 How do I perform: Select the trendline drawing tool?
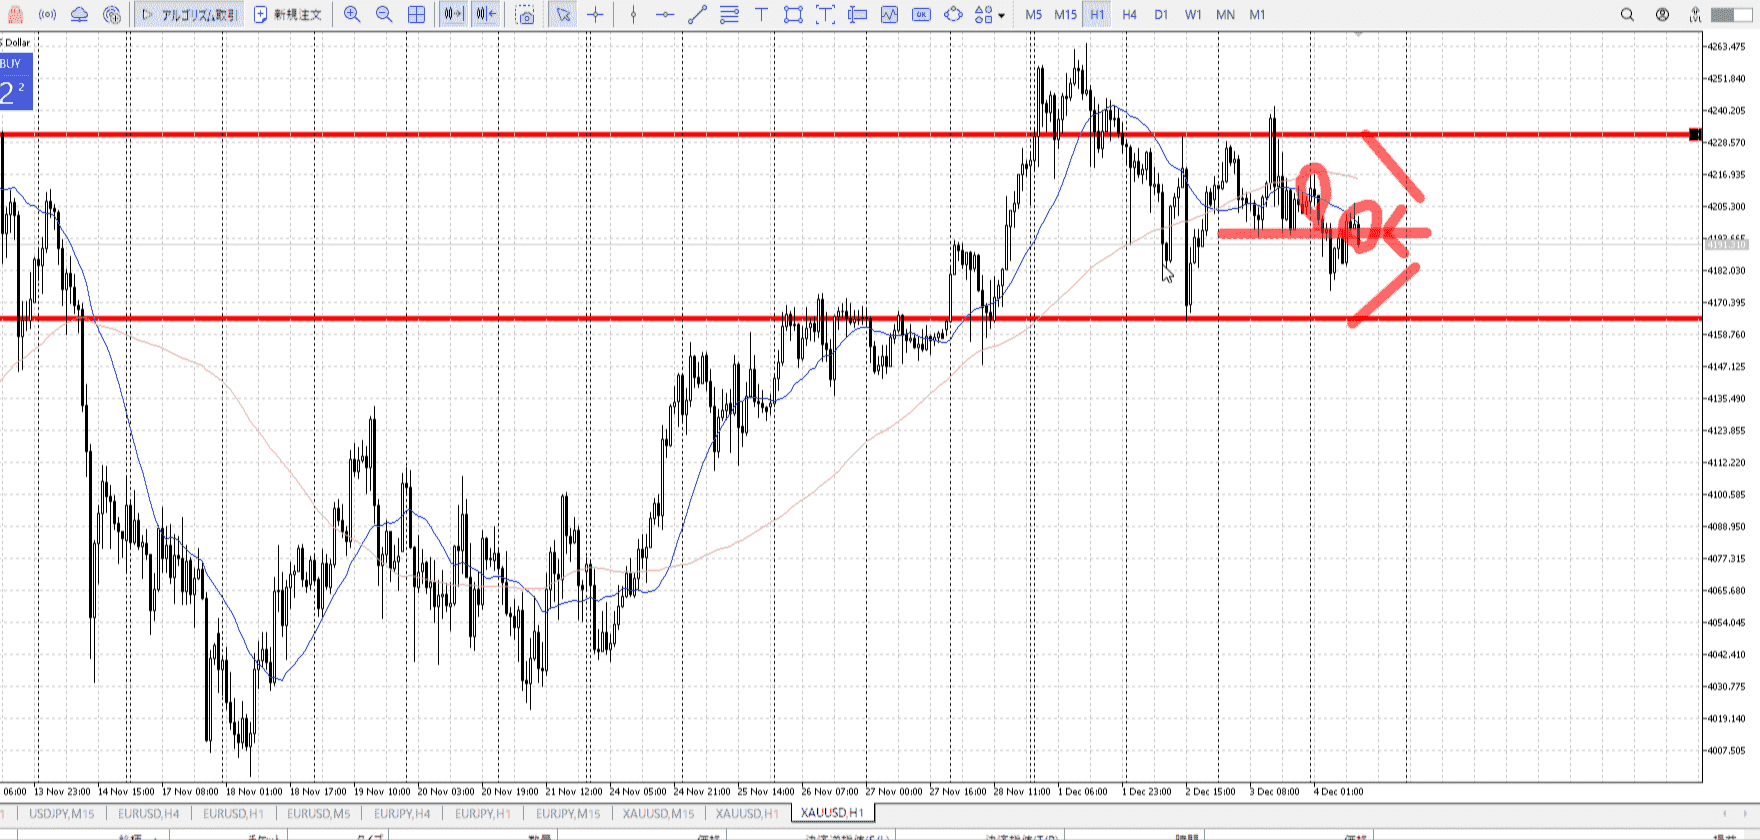697,15
